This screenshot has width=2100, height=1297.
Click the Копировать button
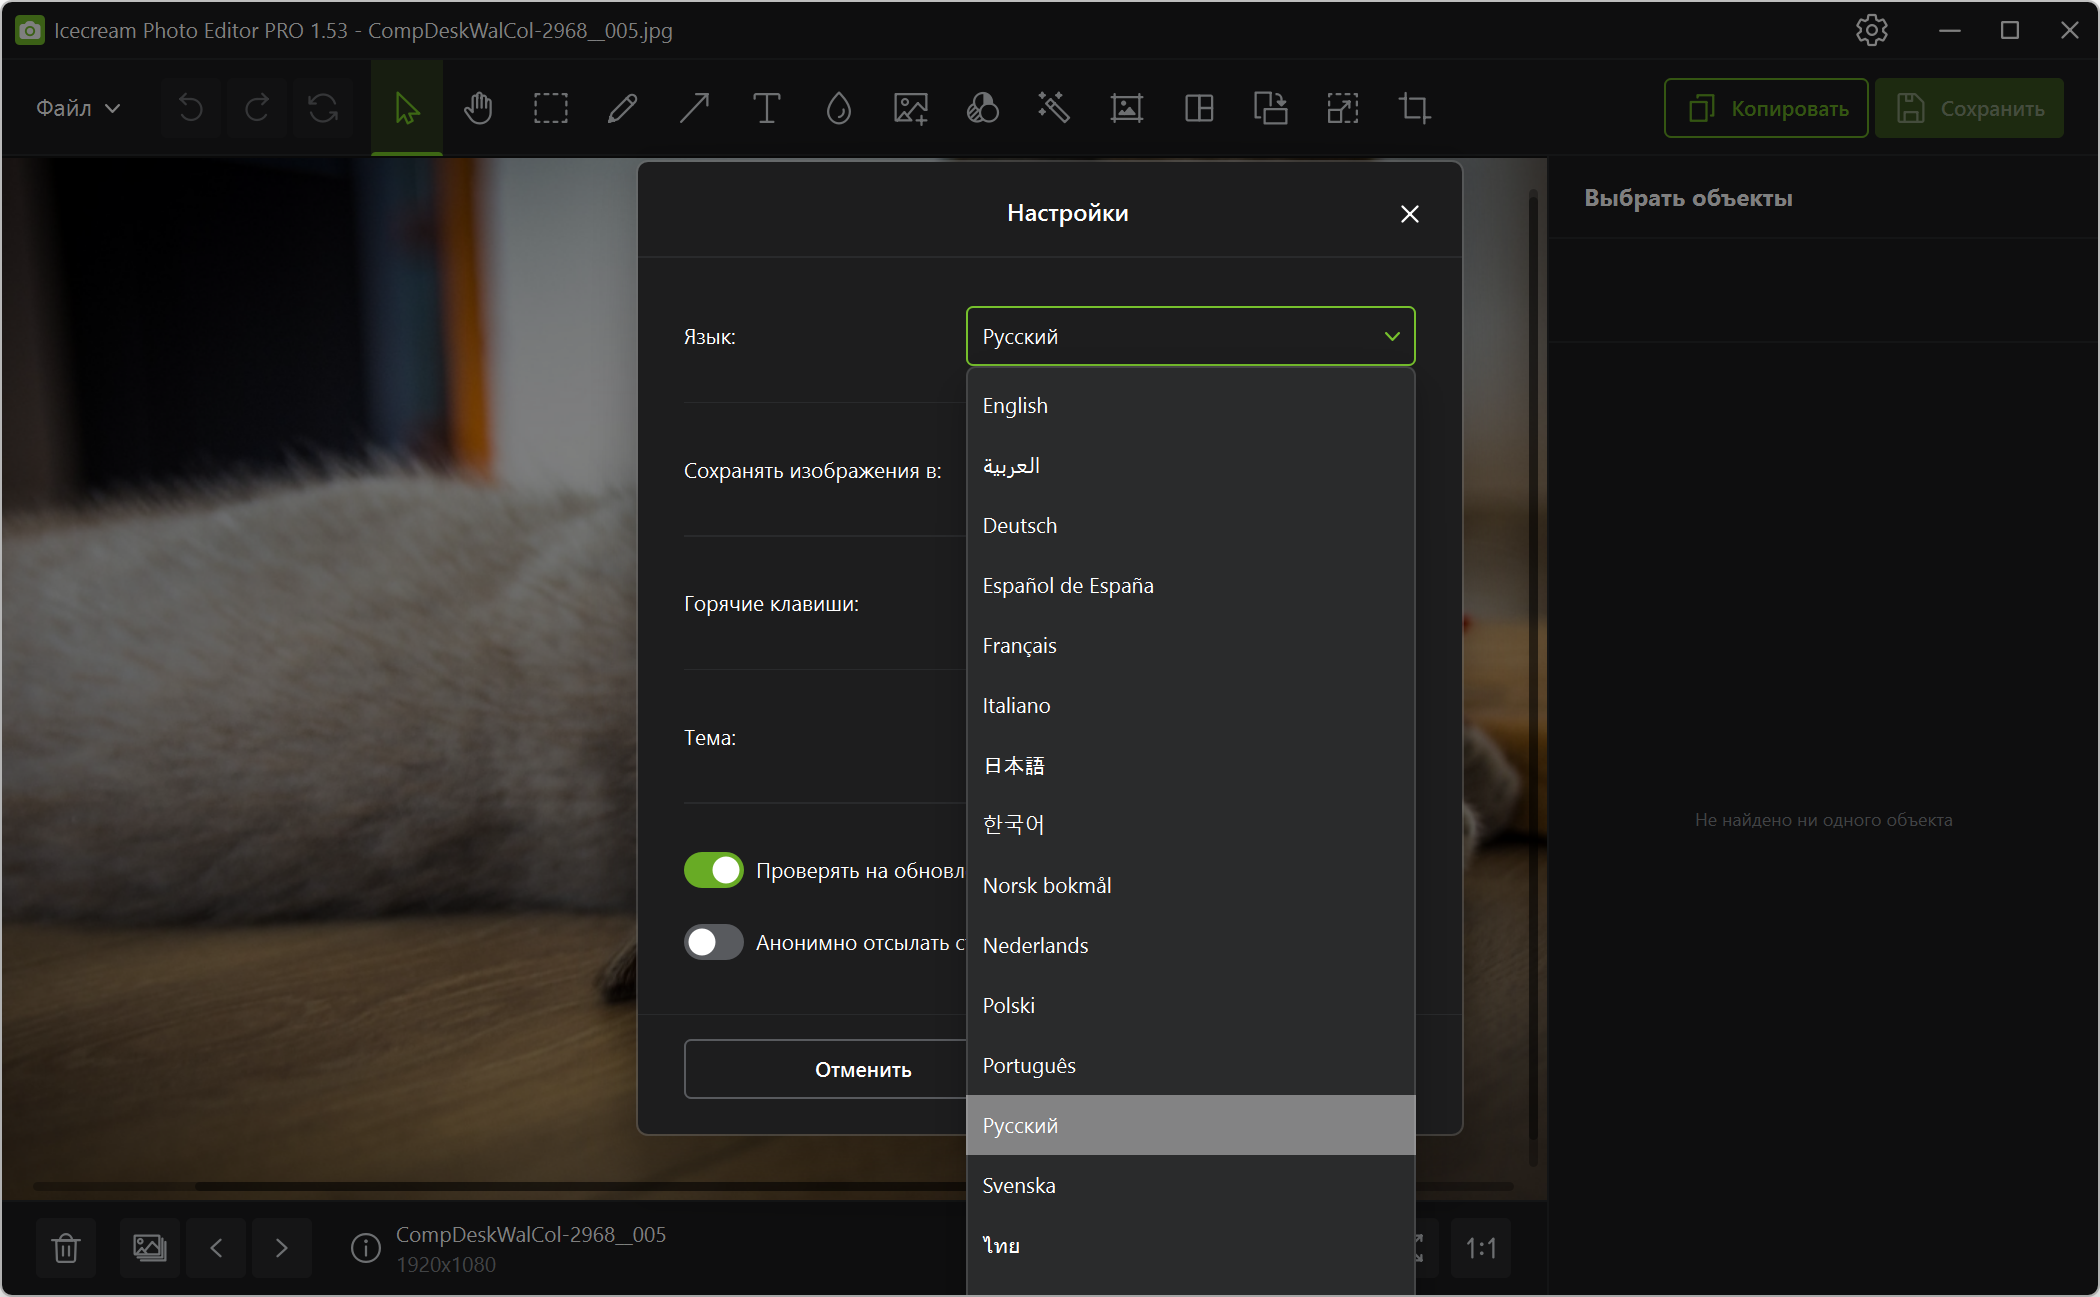1765,108
